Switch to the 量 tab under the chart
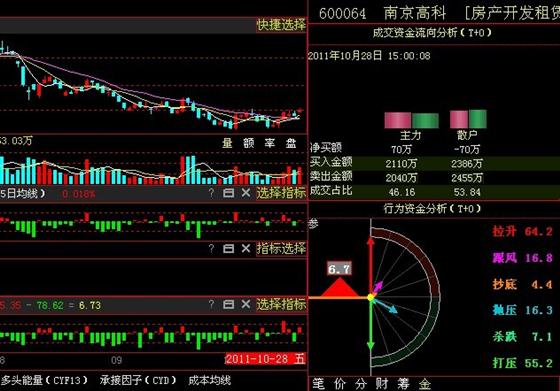This screenshot has height=391, width=560. [x=227, y=143]
